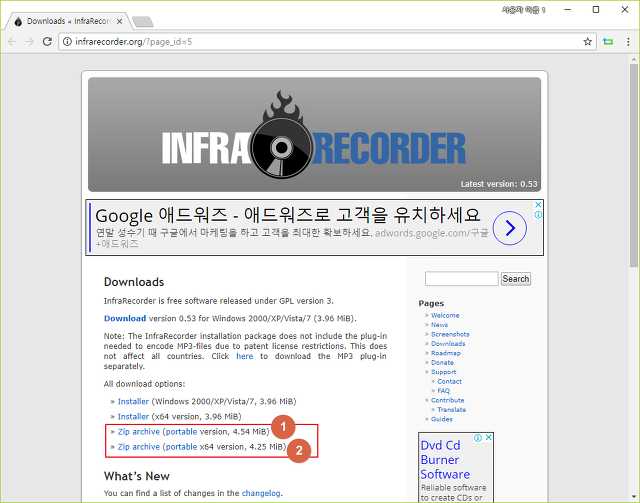This screenshot has height=503, width=640.
Task: Open AdChoices info on the banner ad
Action: pos(538,215)
